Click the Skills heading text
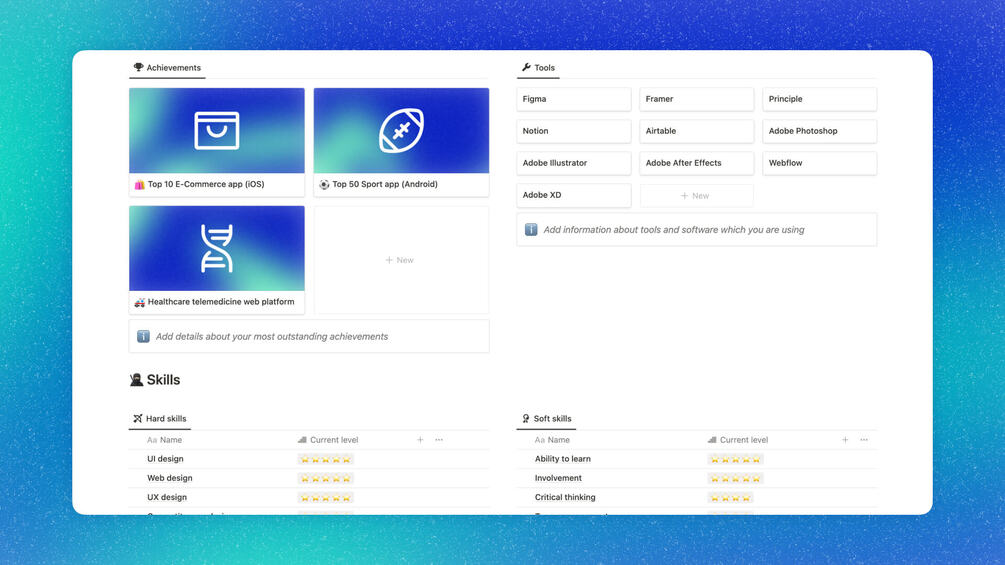 click(x=163, y=380)
